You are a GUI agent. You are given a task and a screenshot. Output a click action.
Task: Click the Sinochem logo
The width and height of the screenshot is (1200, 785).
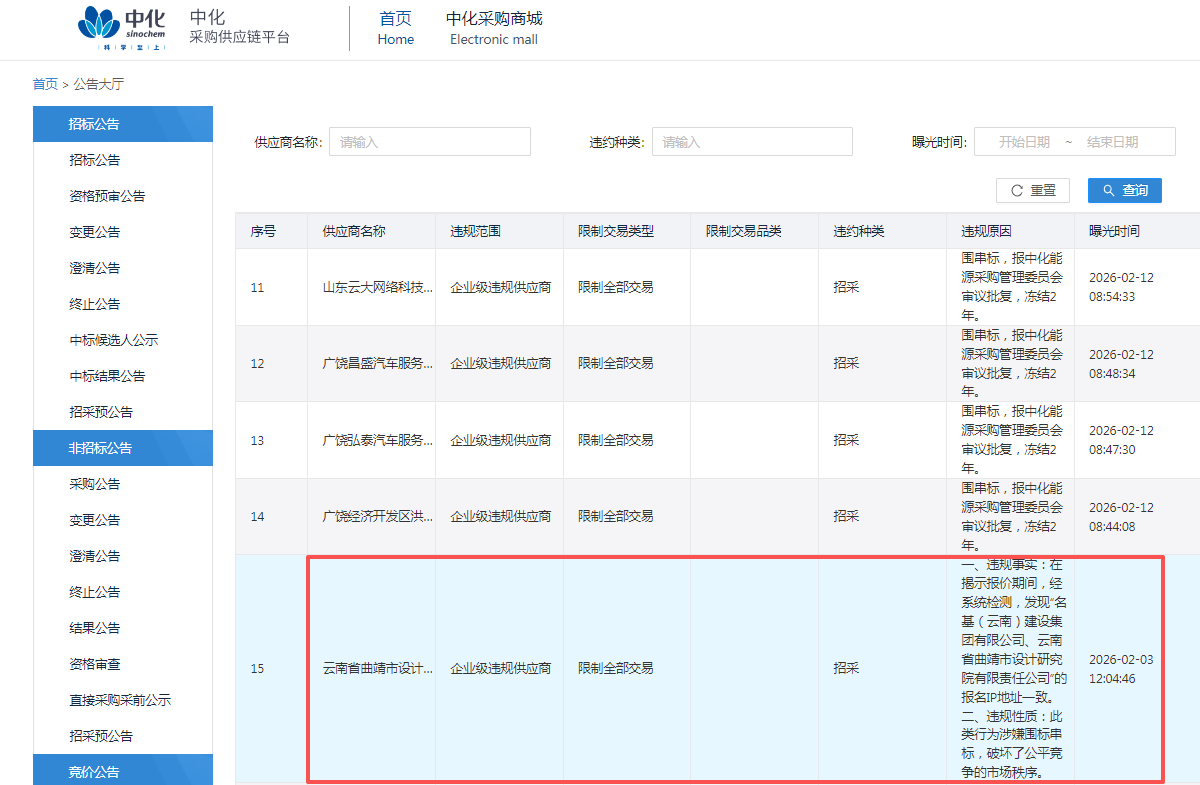click(x=125, y=28)
